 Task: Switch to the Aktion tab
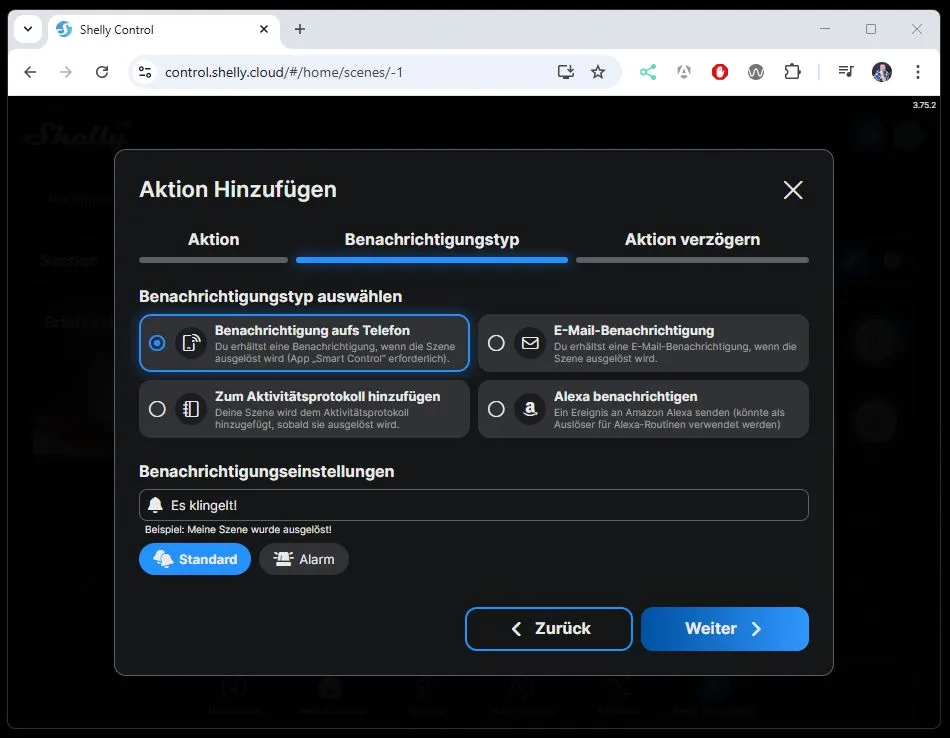[214, 240]
